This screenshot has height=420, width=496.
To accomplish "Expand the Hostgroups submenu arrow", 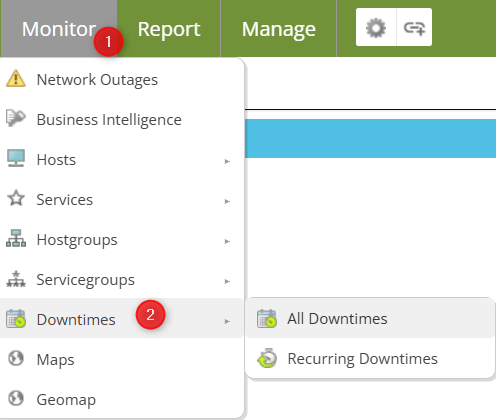I will [x=227, y=241].
